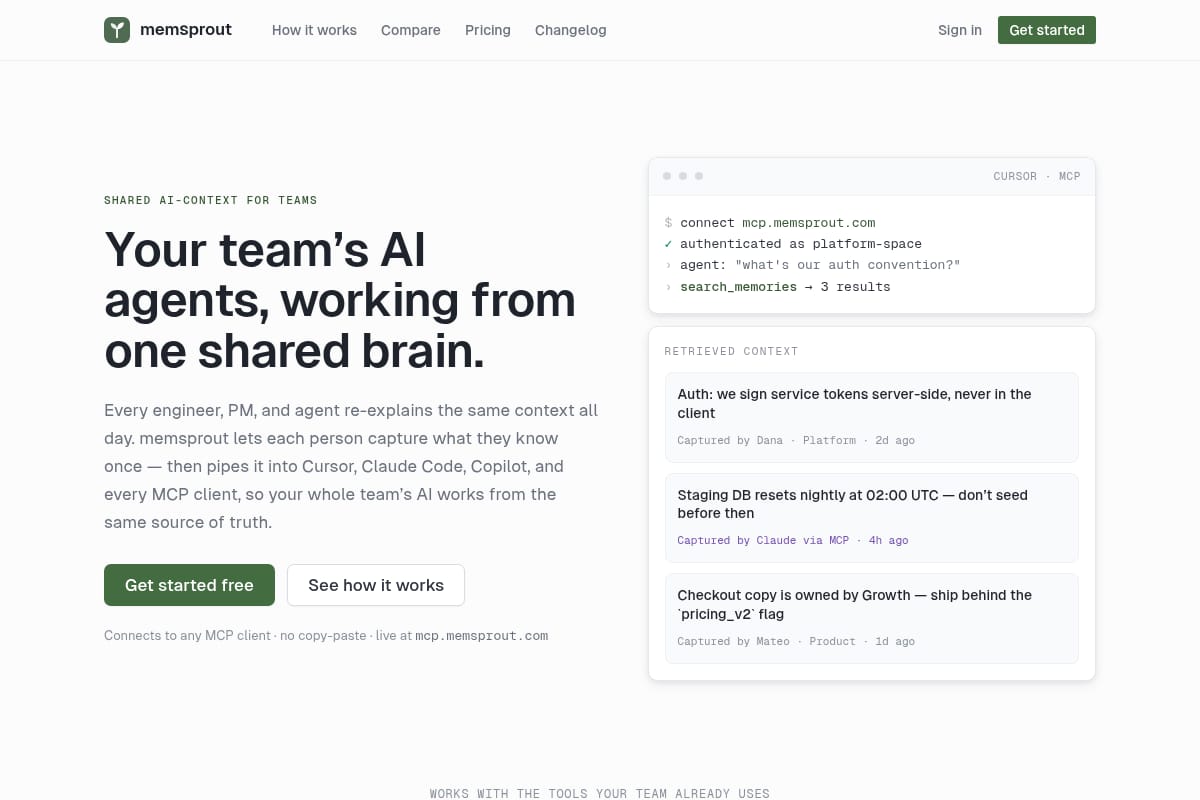
Task: Click the Sign in link
Action: [960, 30]
